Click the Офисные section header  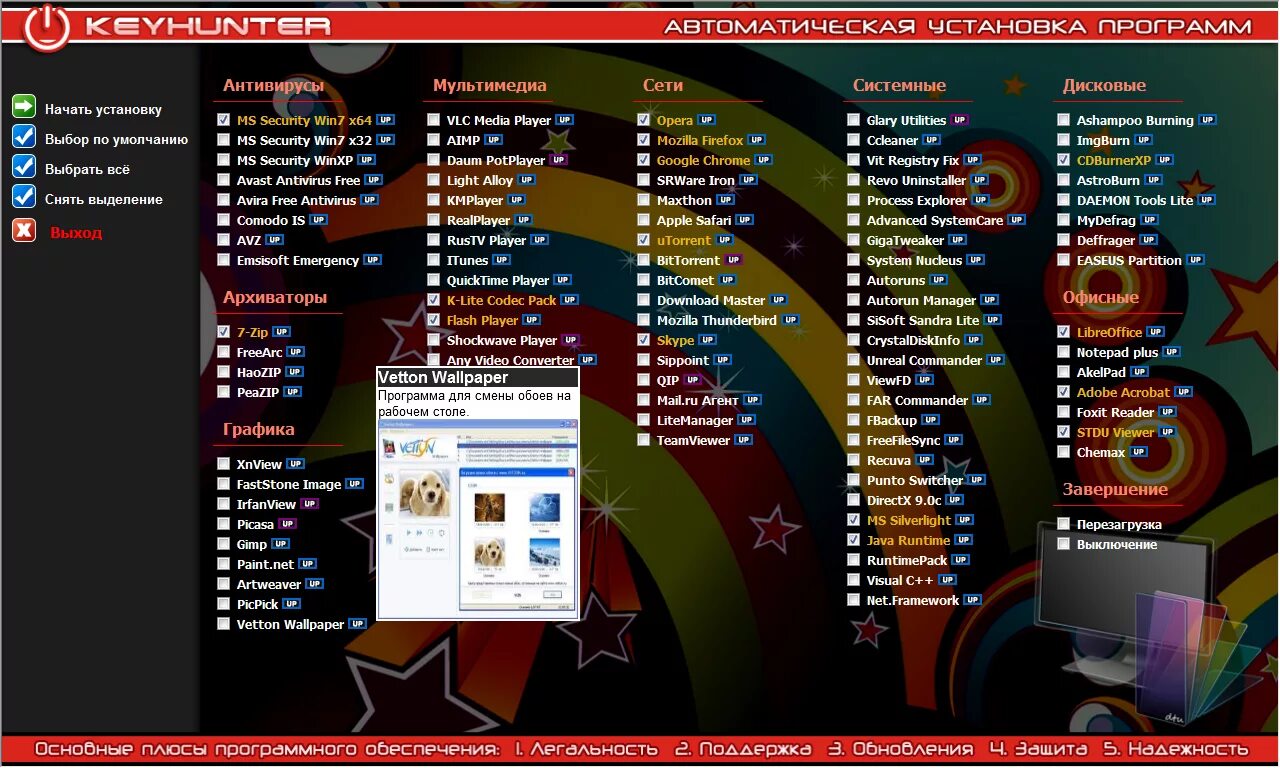pyautogui.click(x=1101, y=298)
